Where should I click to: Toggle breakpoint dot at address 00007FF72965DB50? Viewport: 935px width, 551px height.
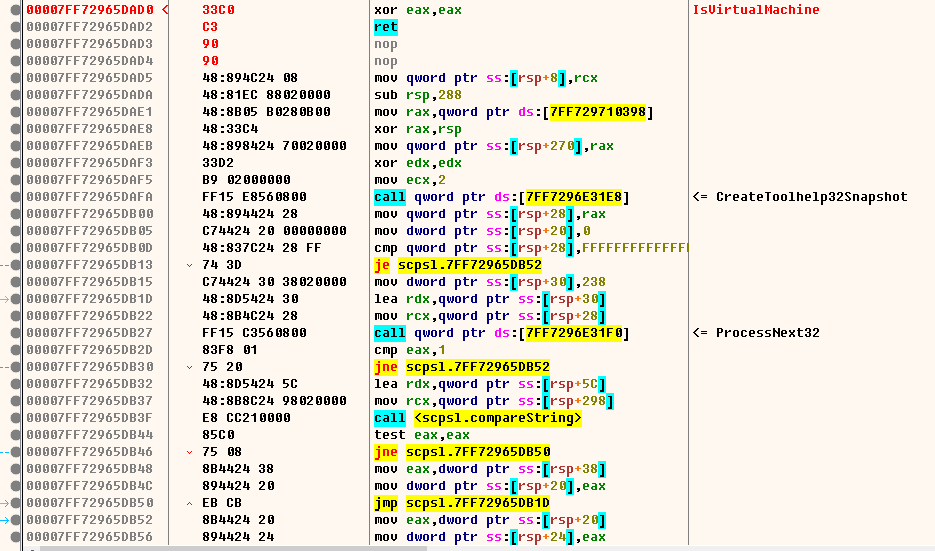tap(16, 503)
